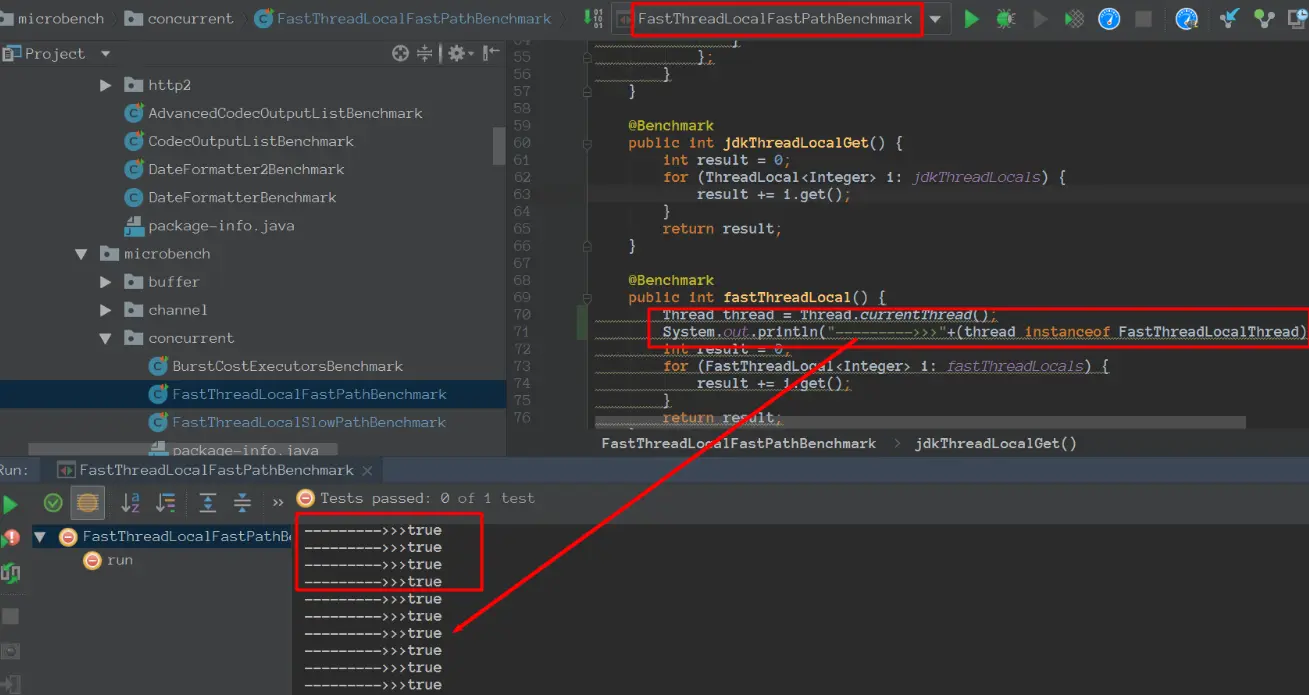The width and height of the screenshot is (1309, 695).
Task: Open the run configuration dropdown arrow
Action: 935,19
